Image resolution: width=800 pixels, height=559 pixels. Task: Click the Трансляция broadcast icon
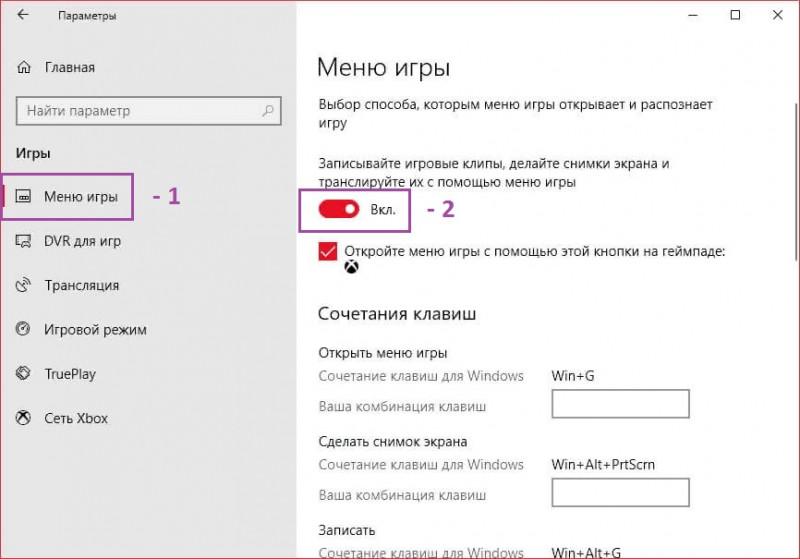[x=23, y=285]
